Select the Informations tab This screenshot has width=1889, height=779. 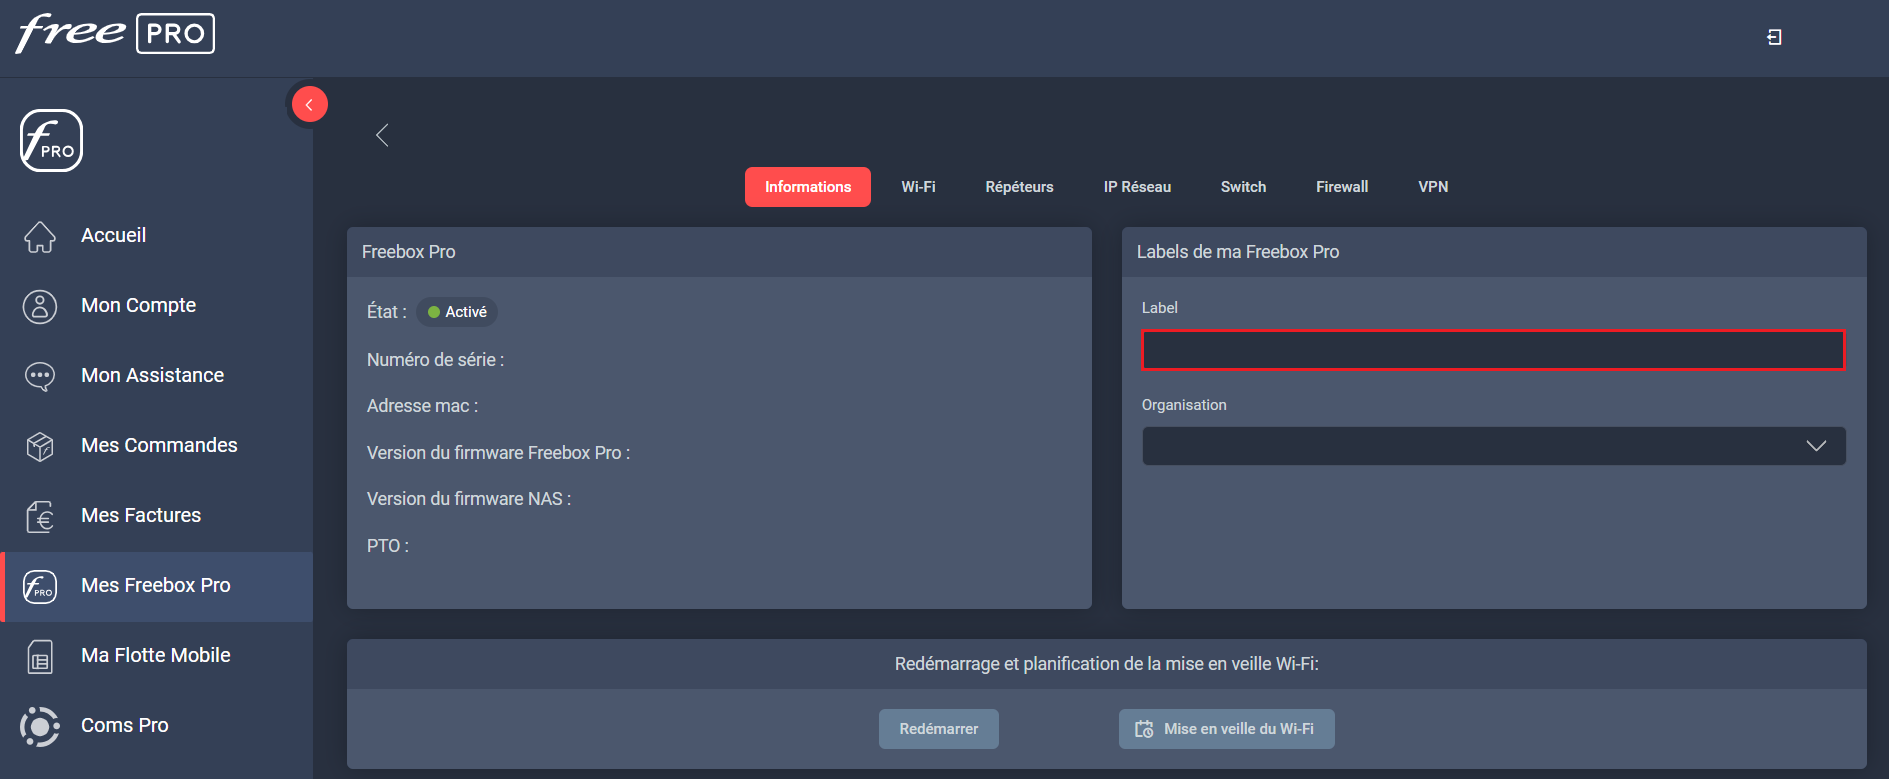808,187
